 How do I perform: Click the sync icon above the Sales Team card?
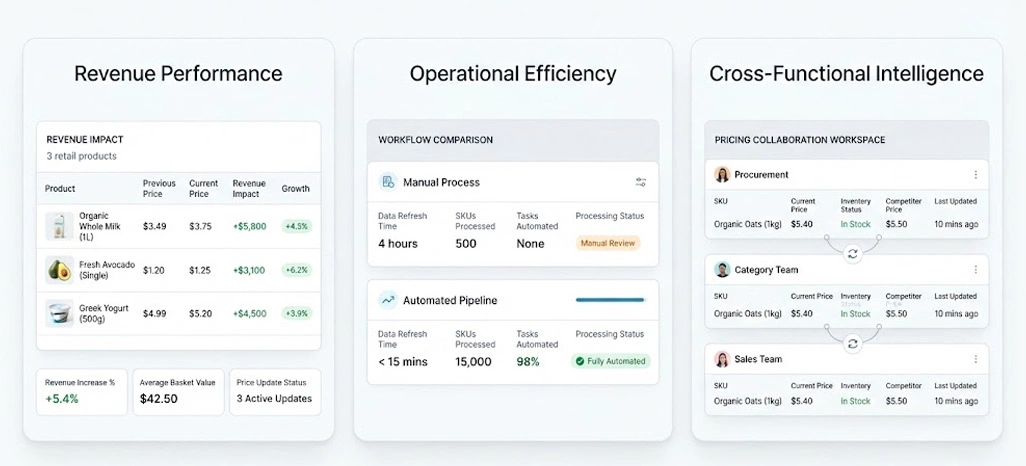[853, 343]
